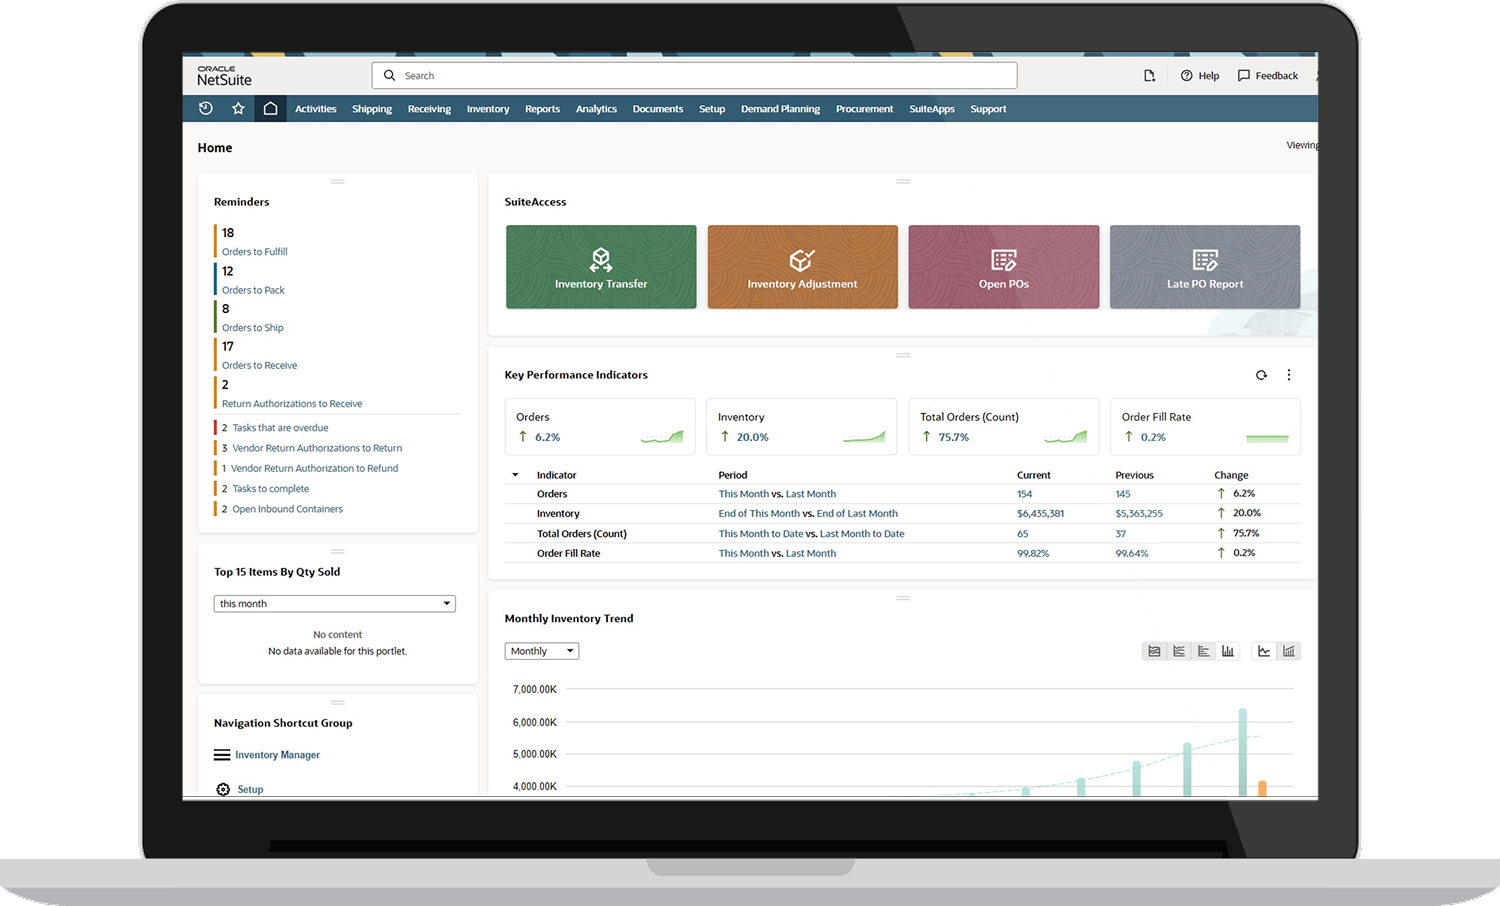This screenshot has height=906, width=1500.
Task: Click Total Orders previous value 37
Action: (1121, 534)
